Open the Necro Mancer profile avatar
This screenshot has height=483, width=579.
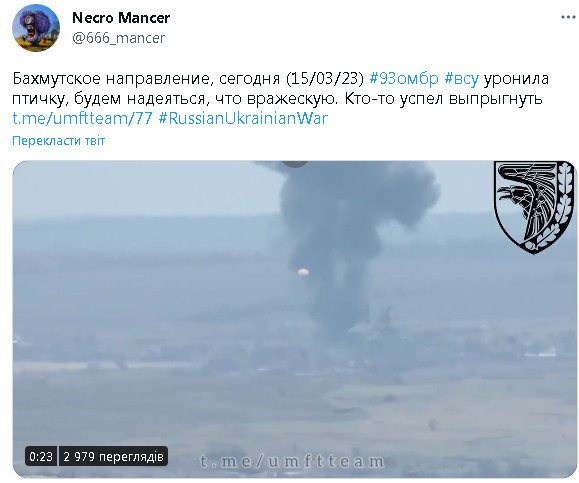click(36, 28)
